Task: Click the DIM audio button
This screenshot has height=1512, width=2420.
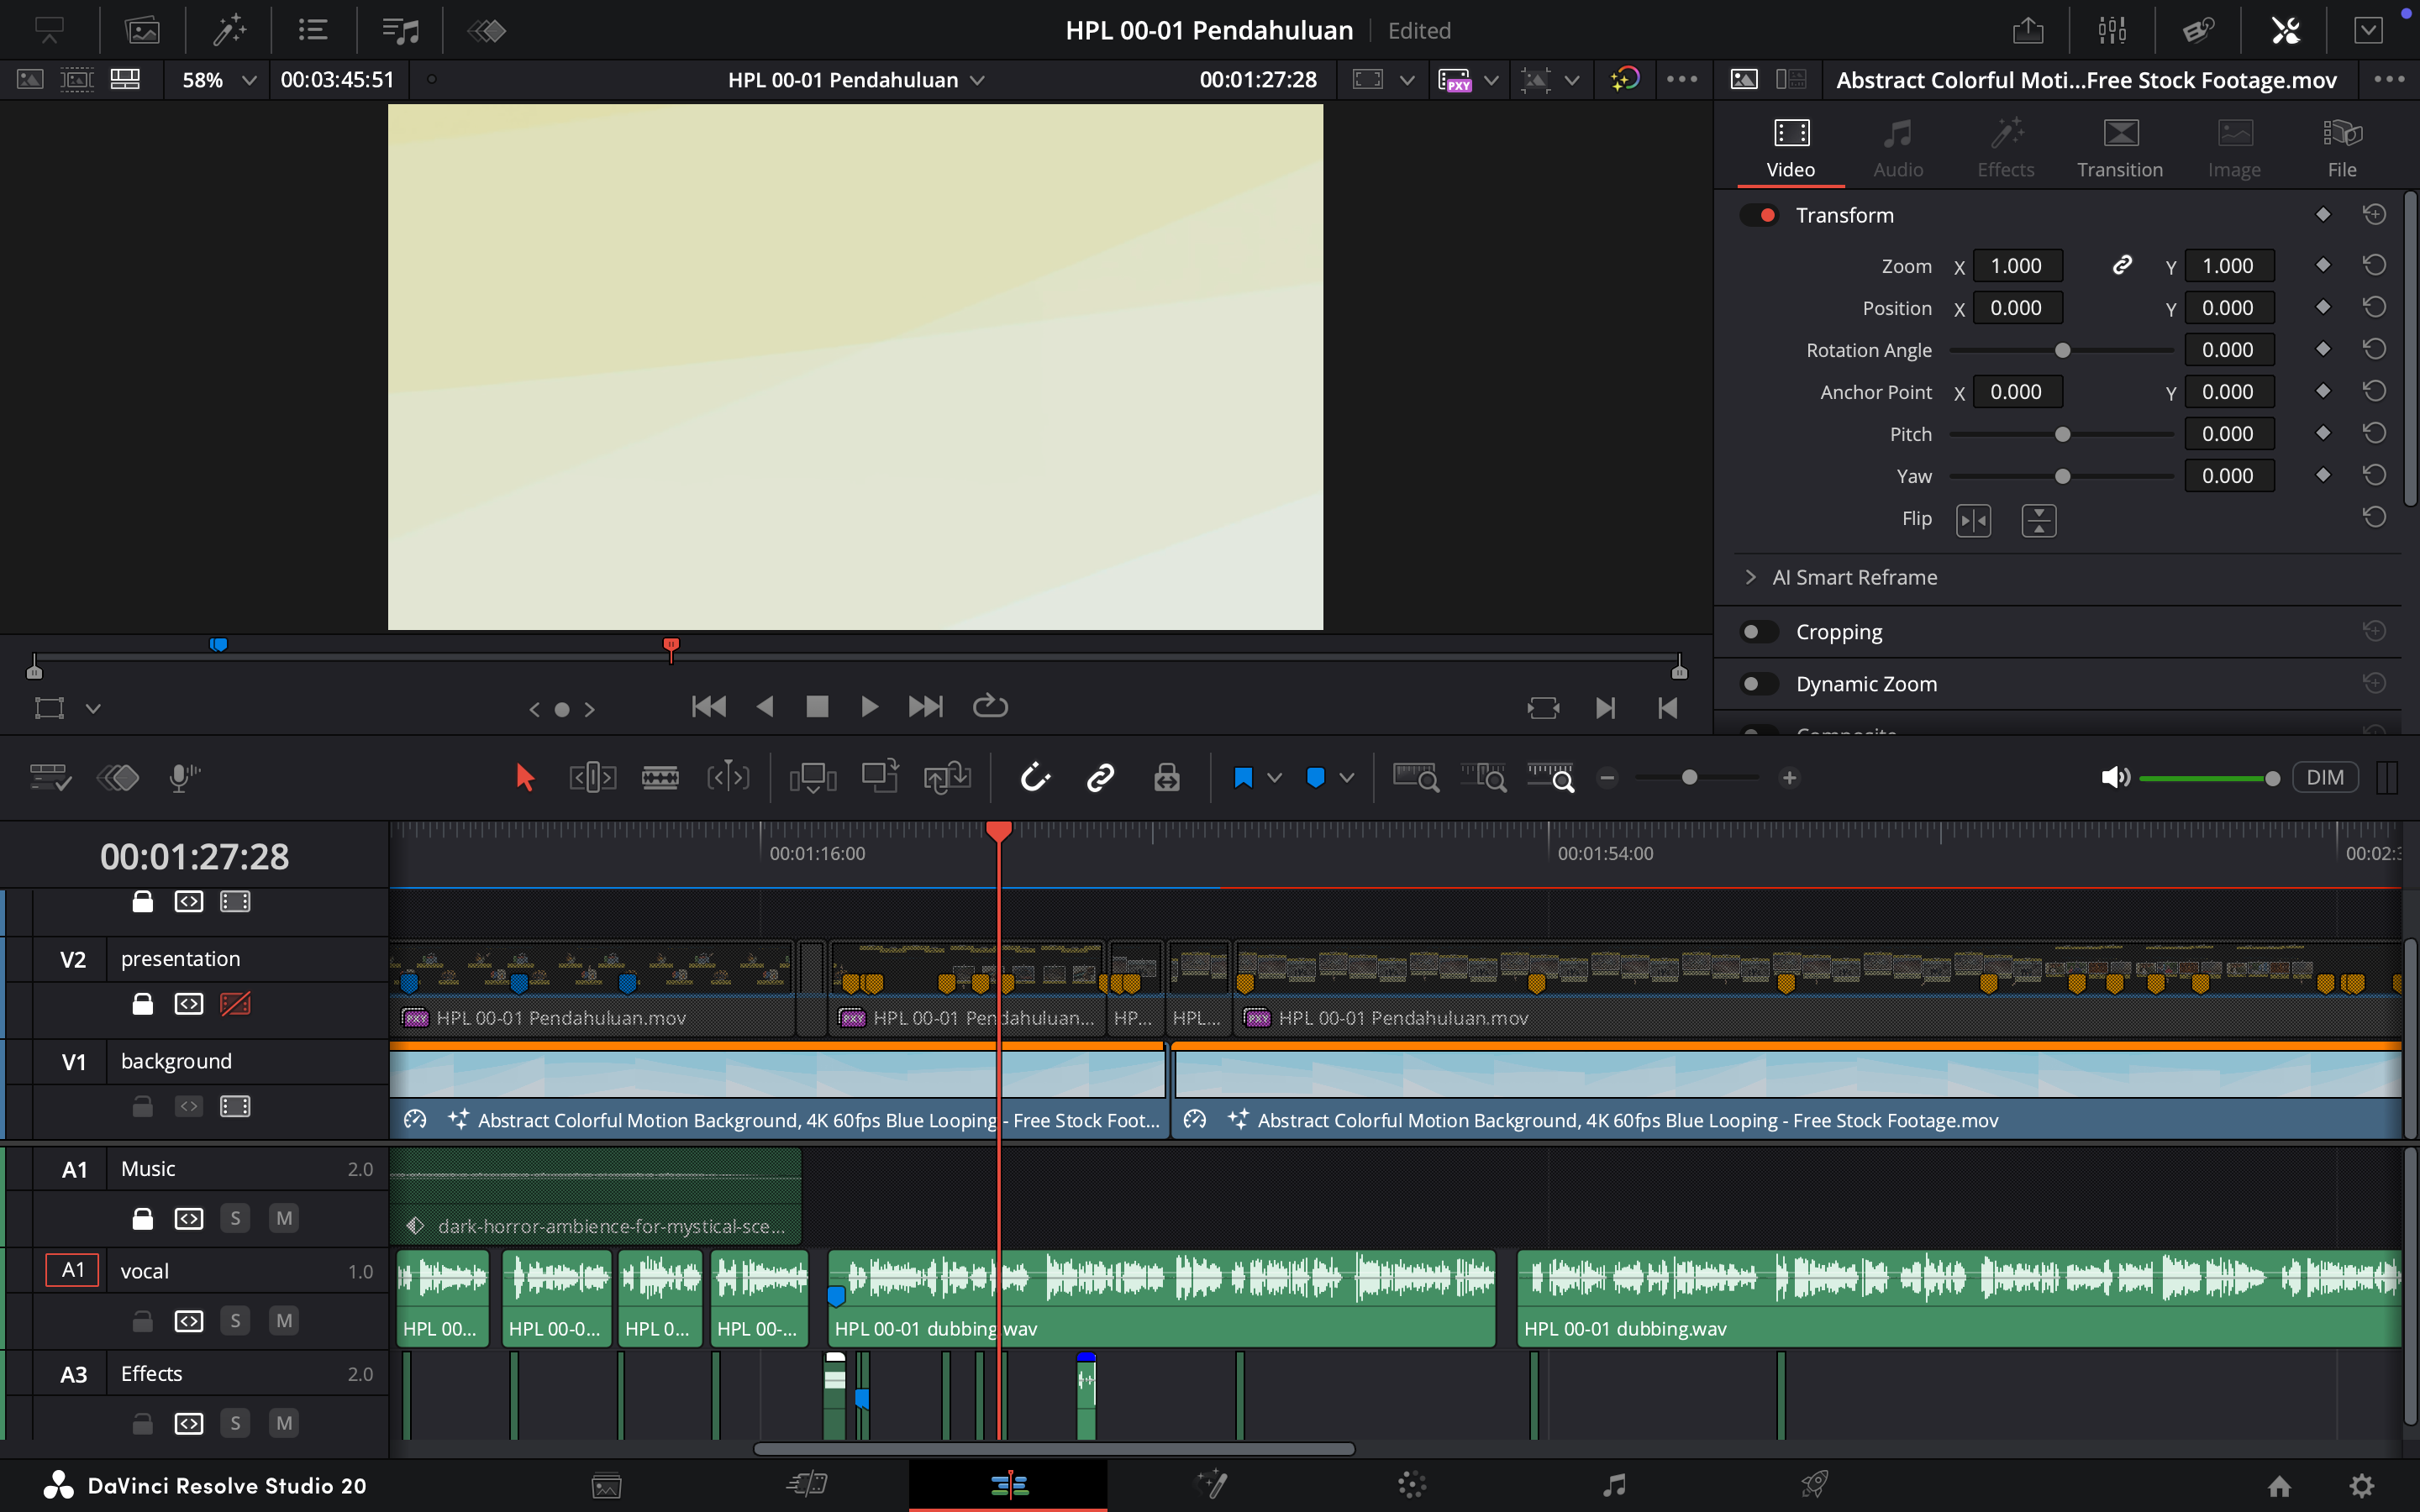Action: click(2324, 777)
